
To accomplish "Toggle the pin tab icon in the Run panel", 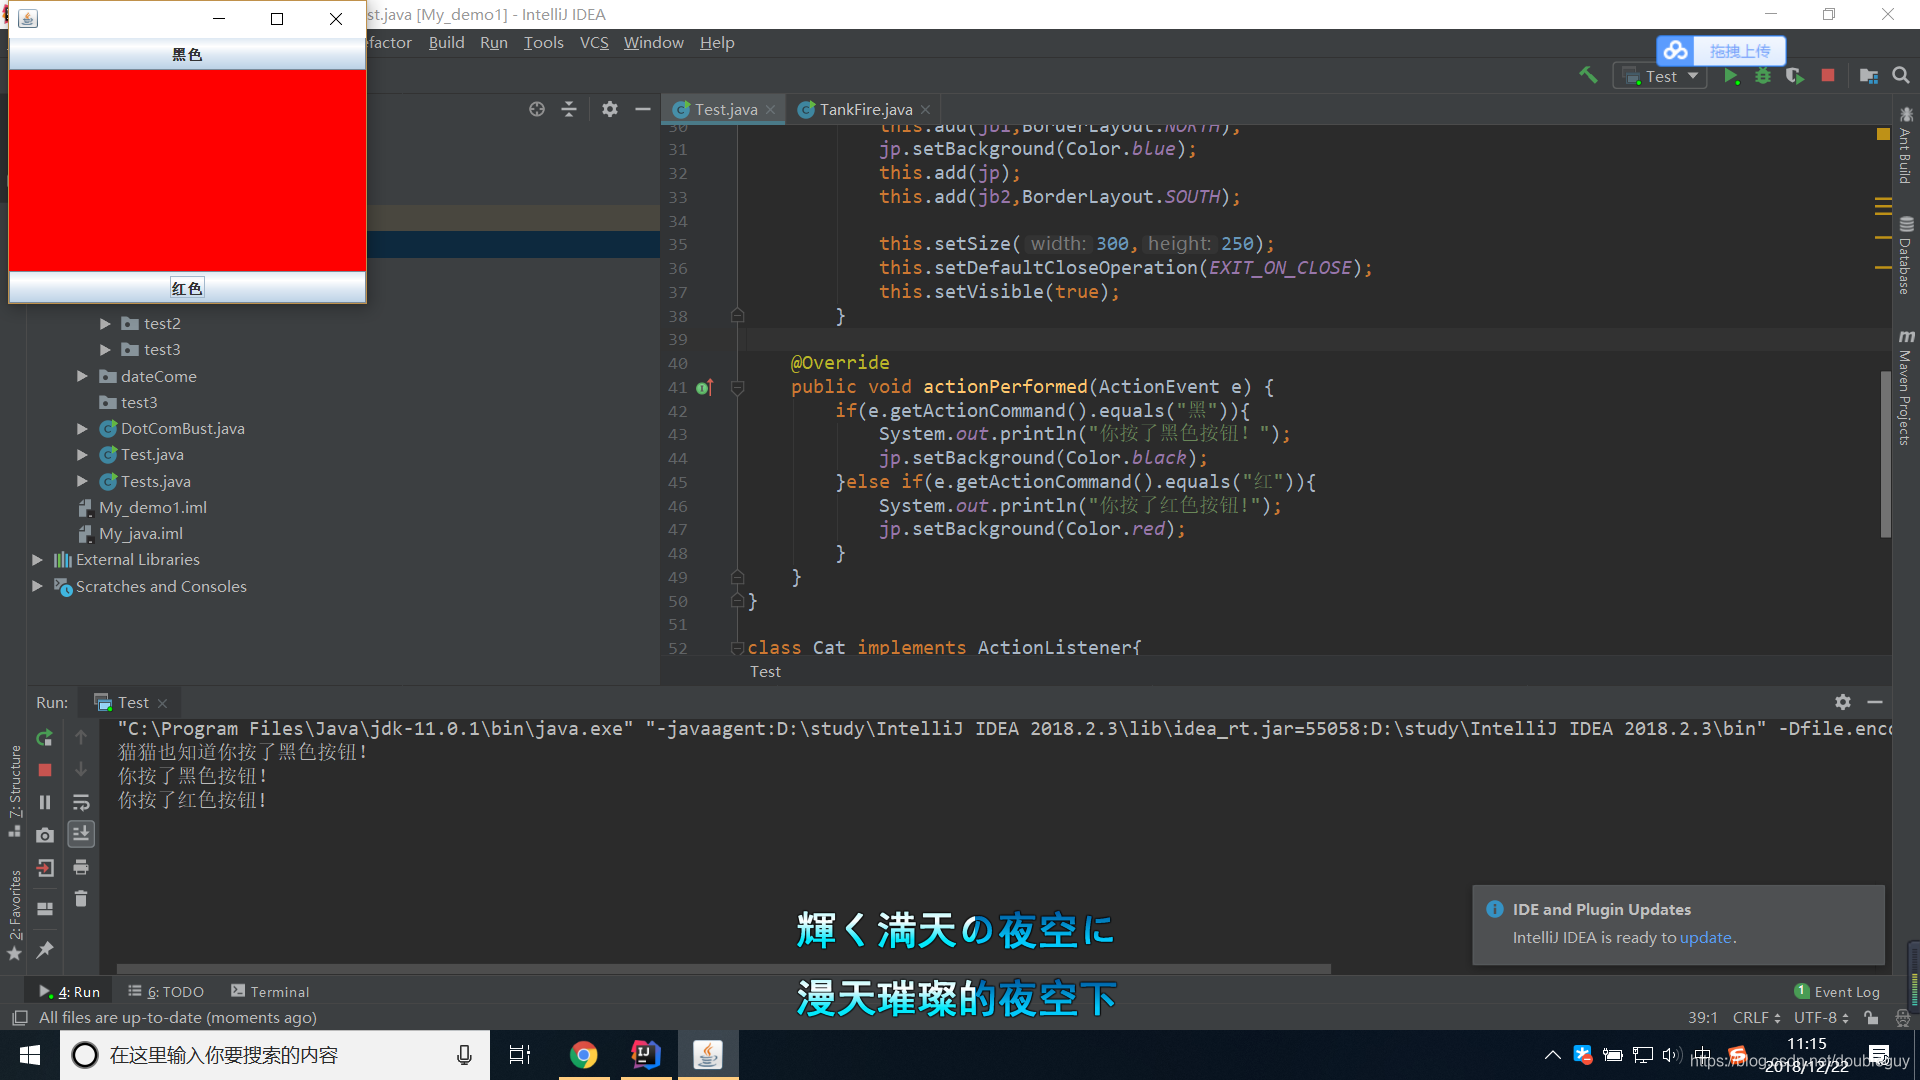I will click(45, 949).
